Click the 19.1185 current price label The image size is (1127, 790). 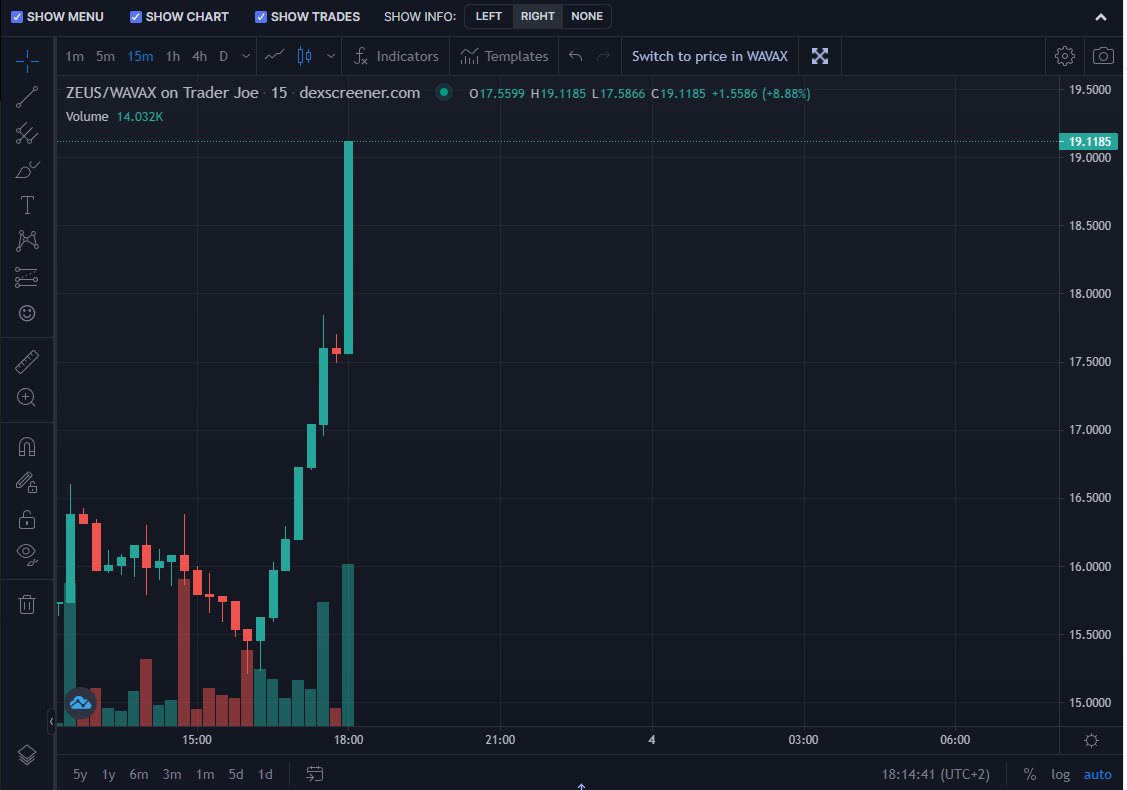(x=1089, y=142)
